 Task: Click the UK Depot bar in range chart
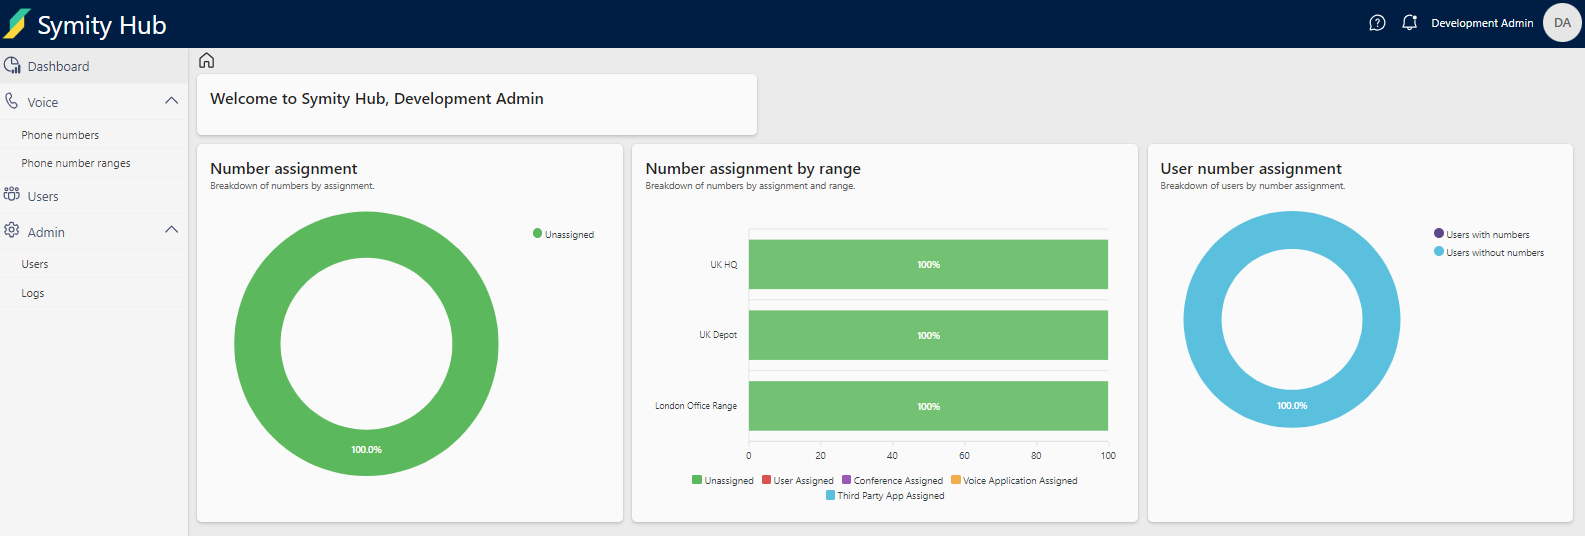point(928,335)
